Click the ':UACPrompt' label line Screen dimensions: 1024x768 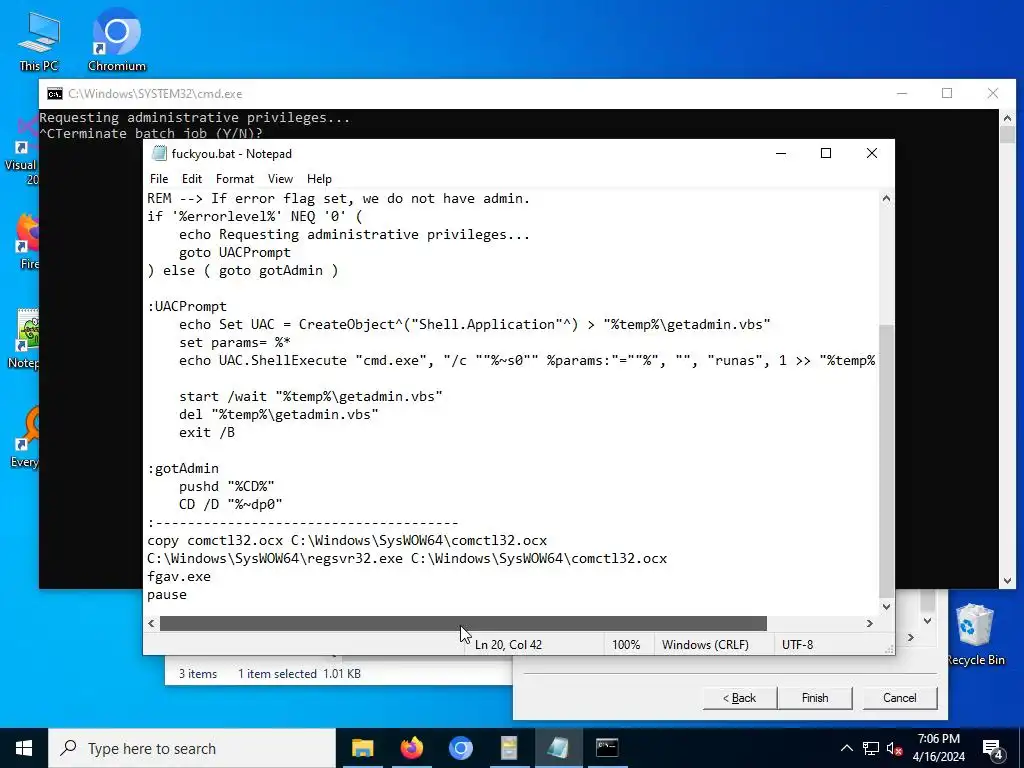click(187, 306)
